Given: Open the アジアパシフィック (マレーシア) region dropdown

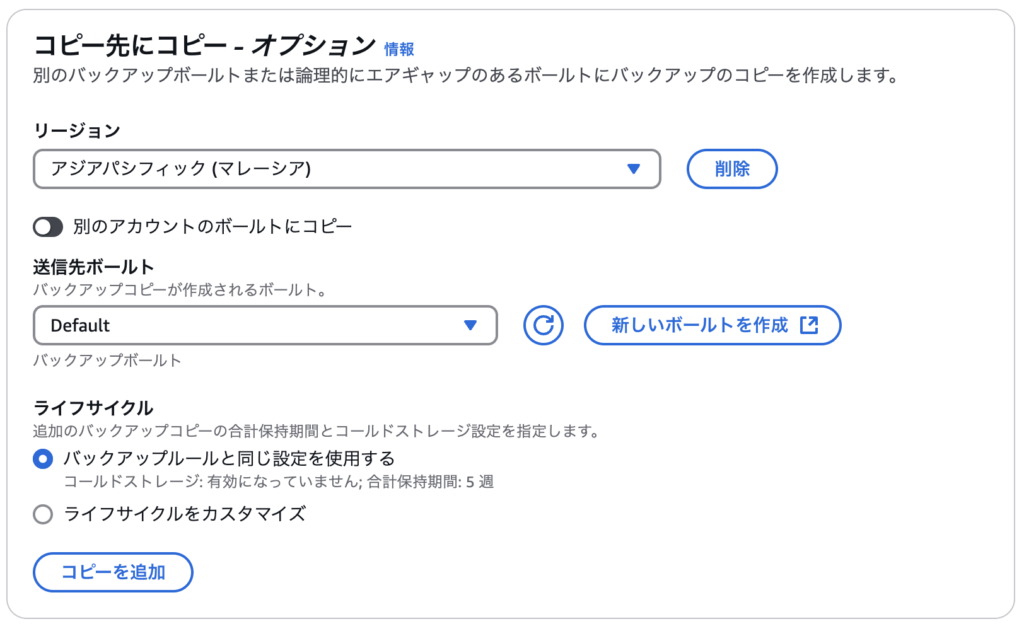Looking at the screenshot, I should point(347,169).
